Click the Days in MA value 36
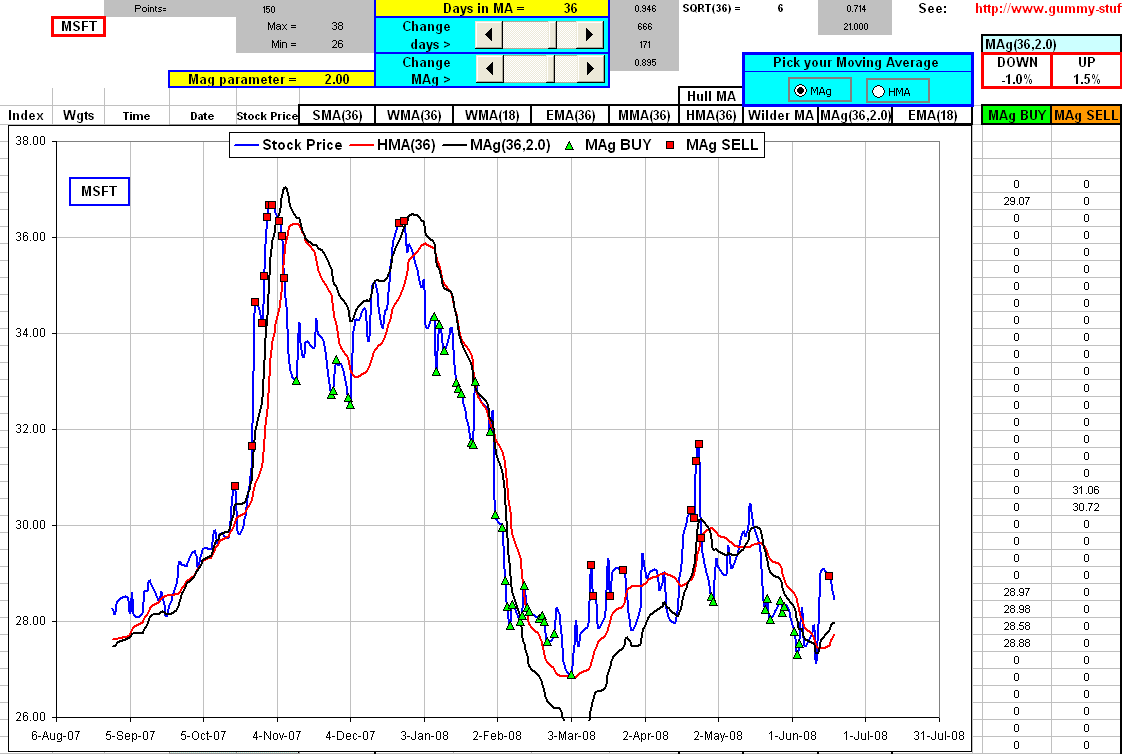1122x754 pixels. (570, 9)
